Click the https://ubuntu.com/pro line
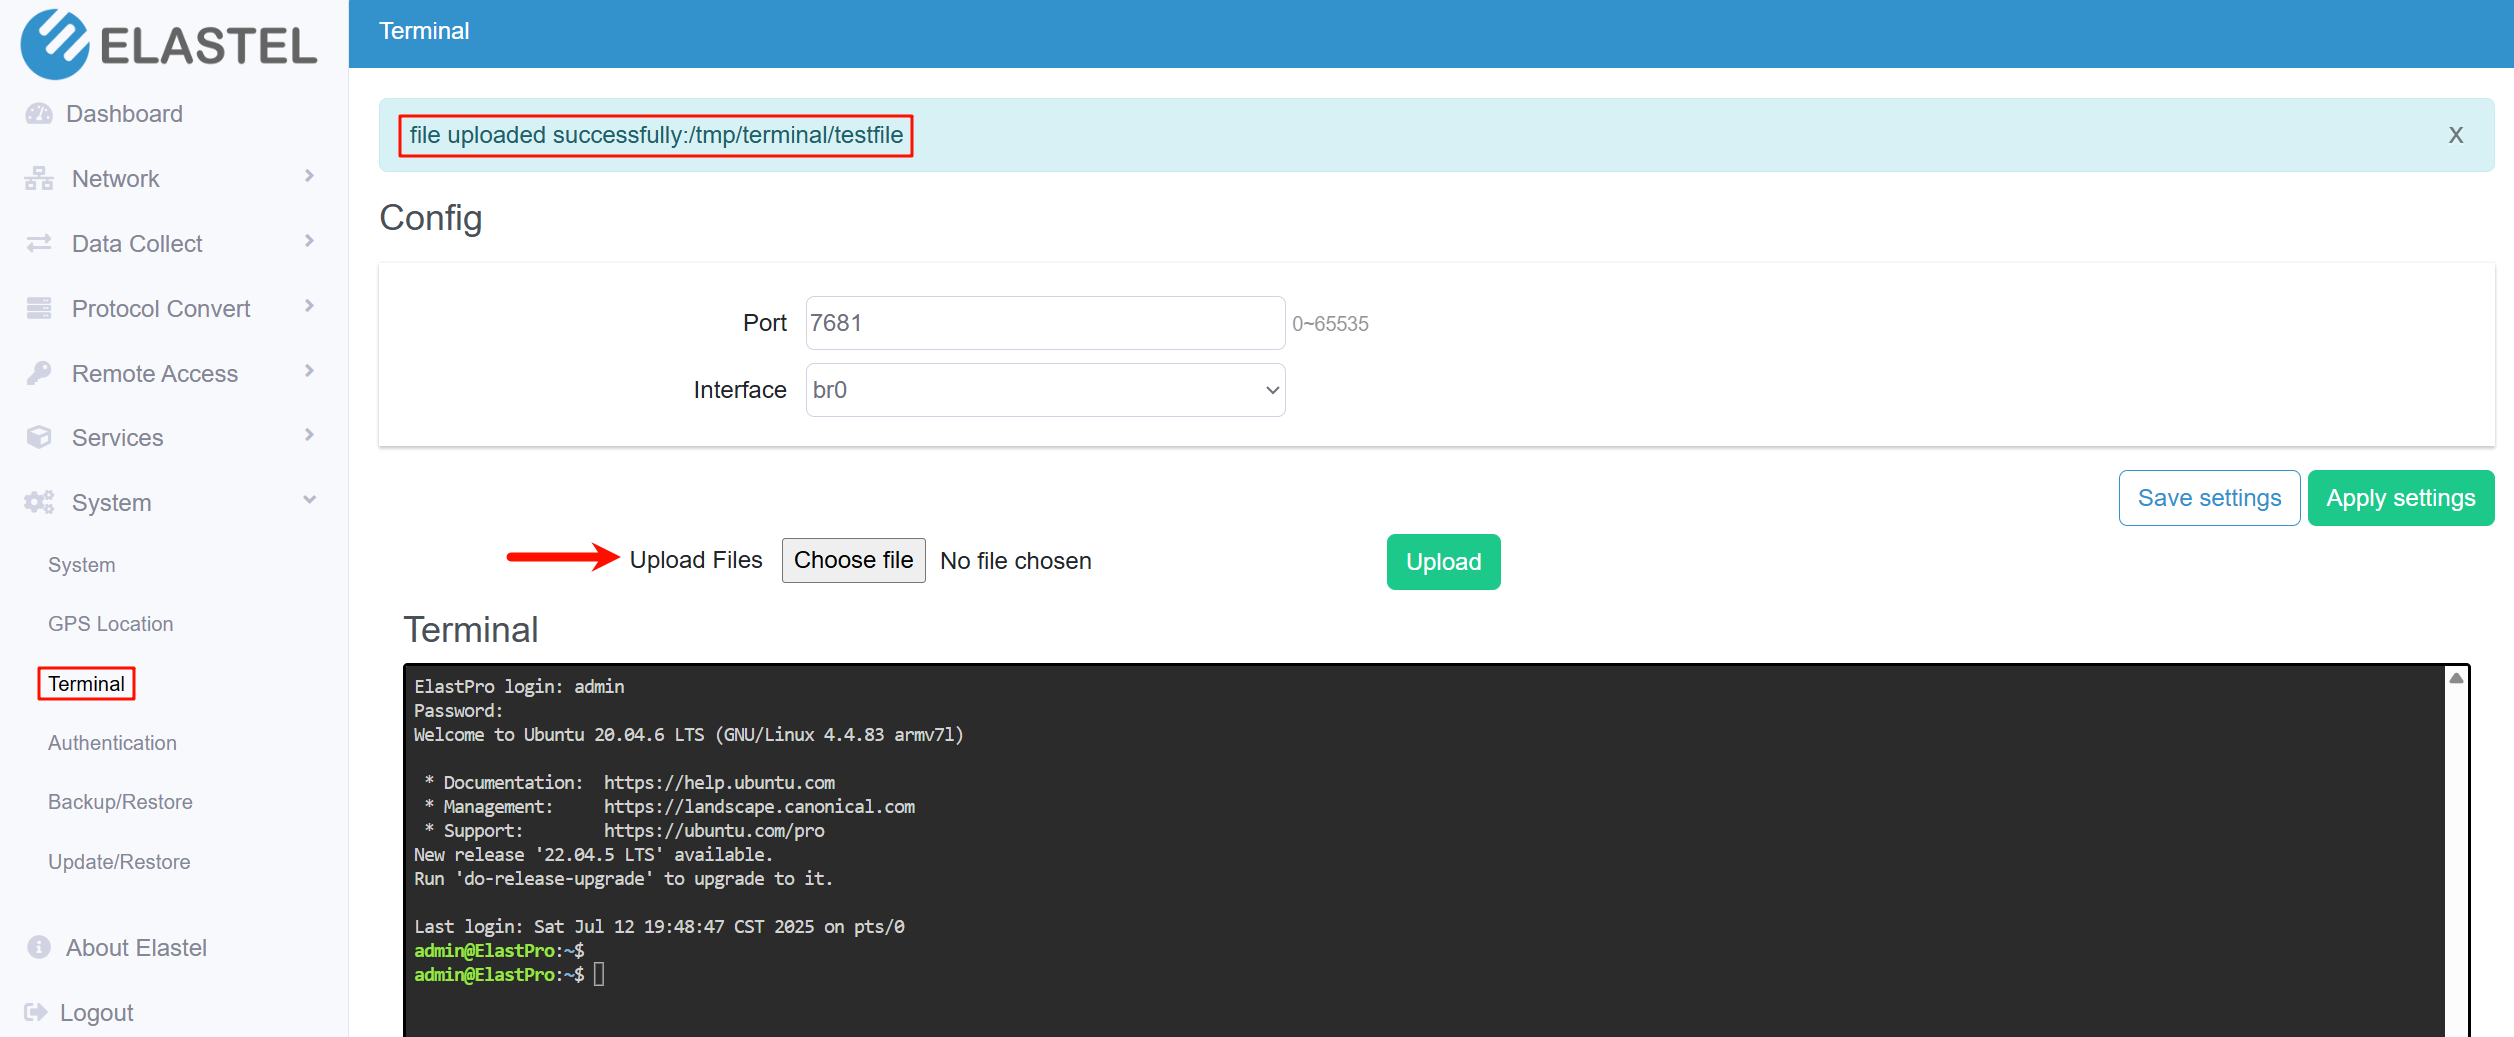 (x=714, y=831)
